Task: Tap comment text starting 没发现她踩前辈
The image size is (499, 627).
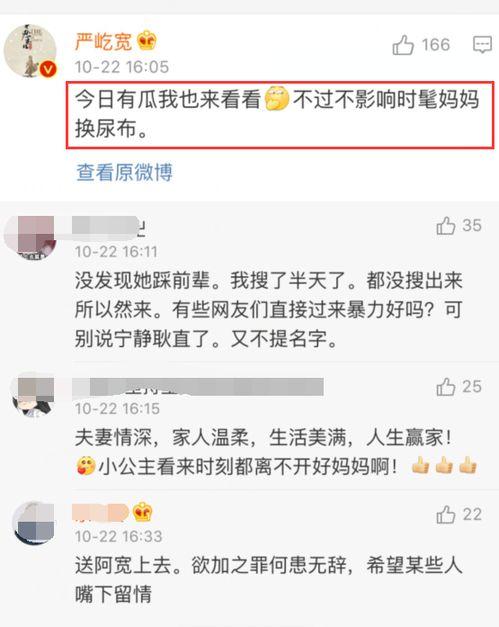Action: coord(269,310)
